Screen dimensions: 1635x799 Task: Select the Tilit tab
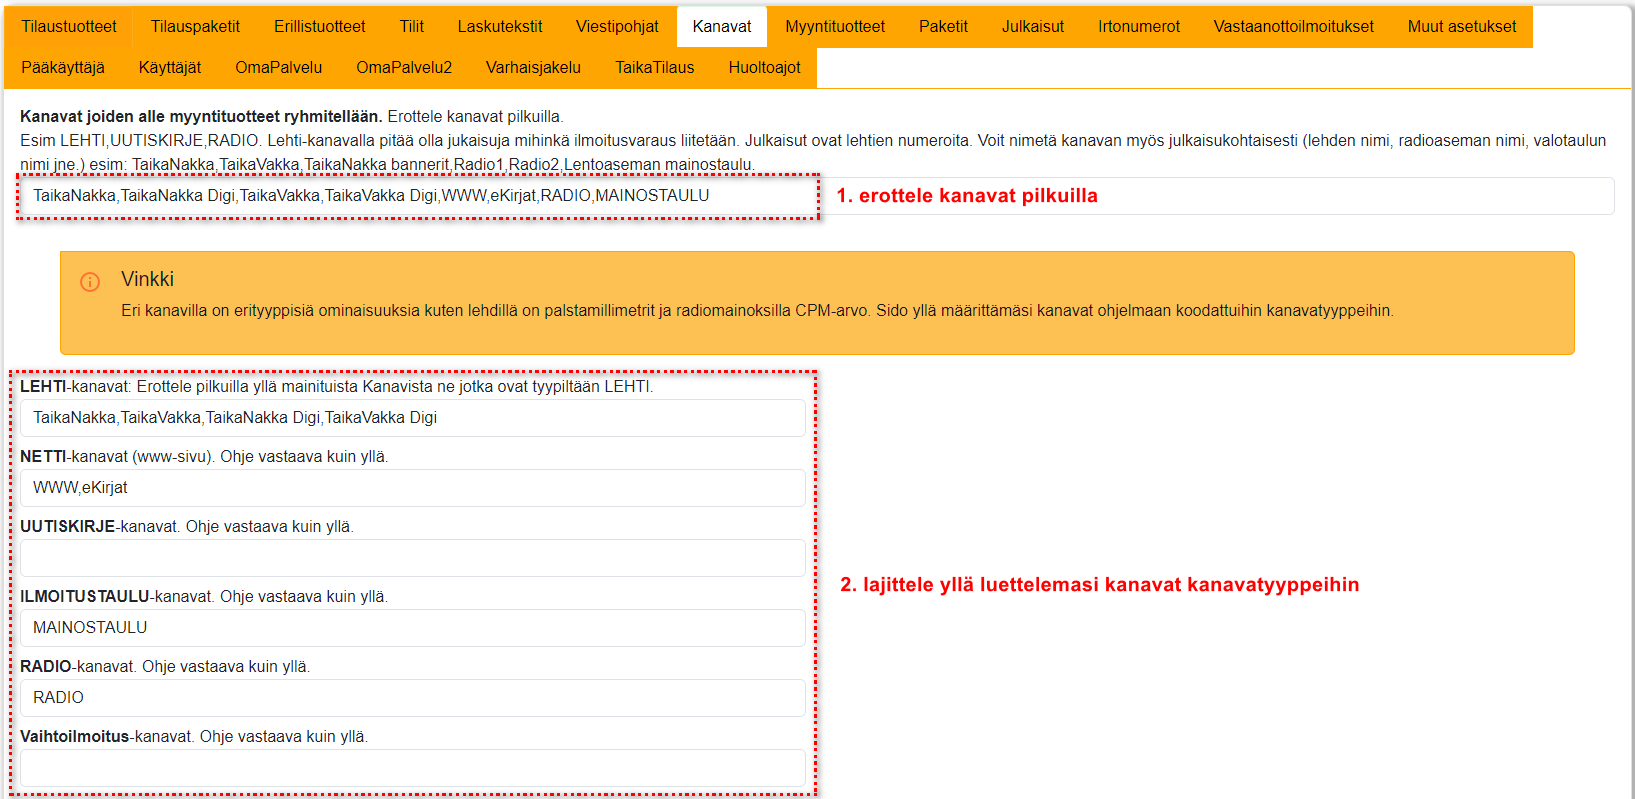click(x=412, y=27)
